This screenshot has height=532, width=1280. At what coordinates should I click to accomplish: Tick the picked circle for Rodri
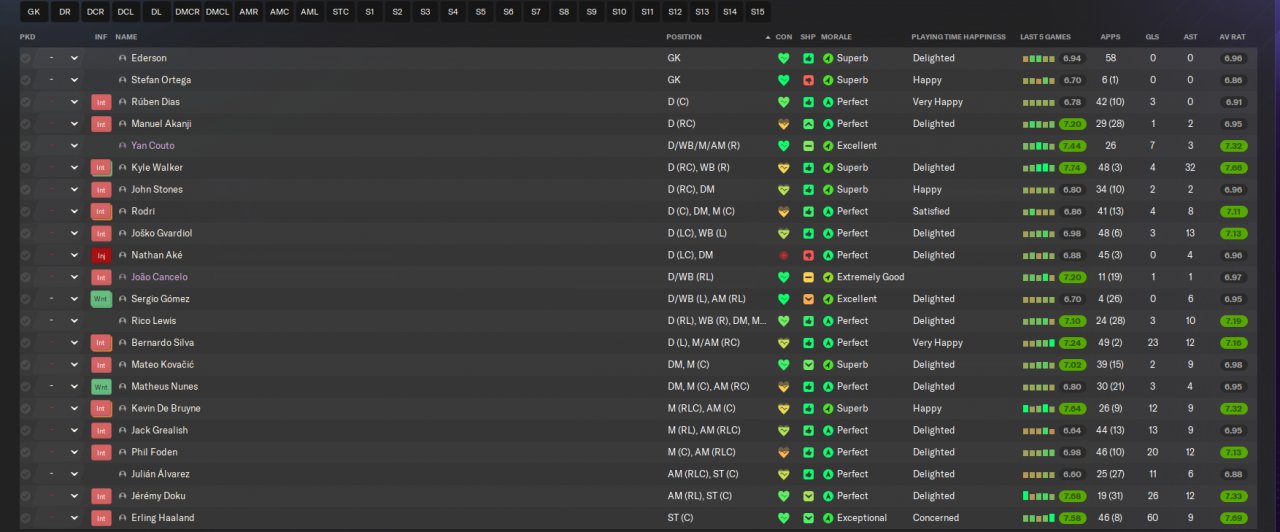25,212
